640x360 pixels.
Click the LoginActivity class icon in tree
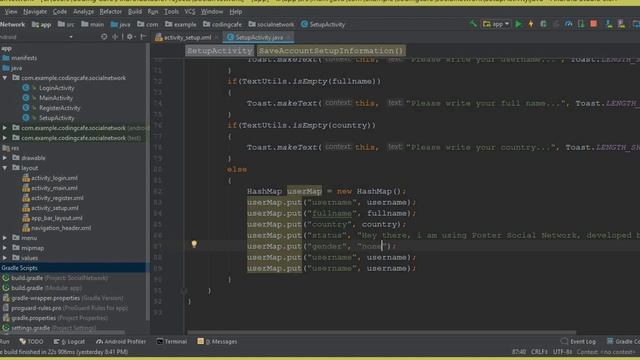pyautogui.click(x=26, y=88)
